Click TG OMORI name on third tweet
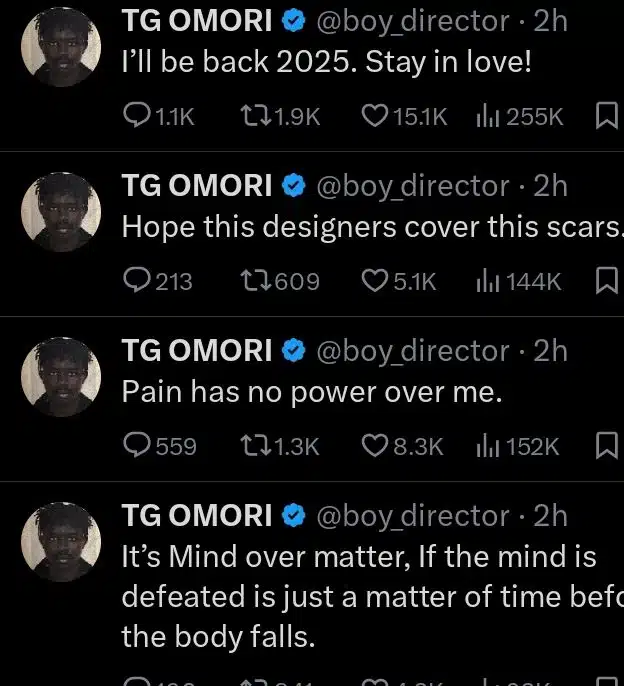 click(x=196, y=351)
